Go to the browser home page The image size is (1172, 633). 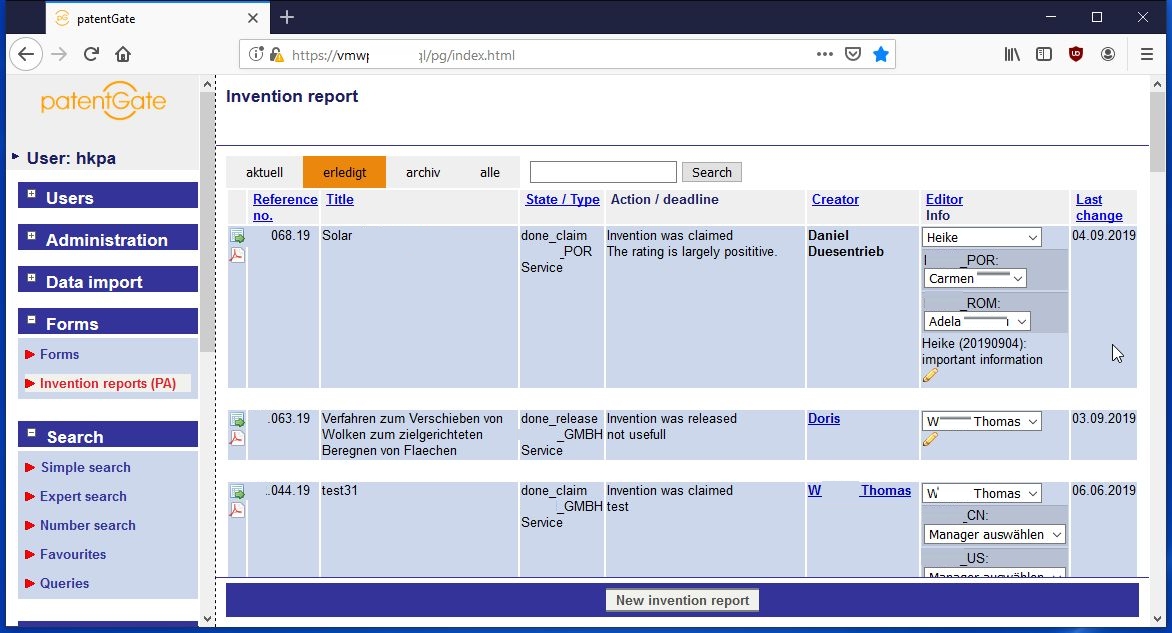tap(123, 55)
